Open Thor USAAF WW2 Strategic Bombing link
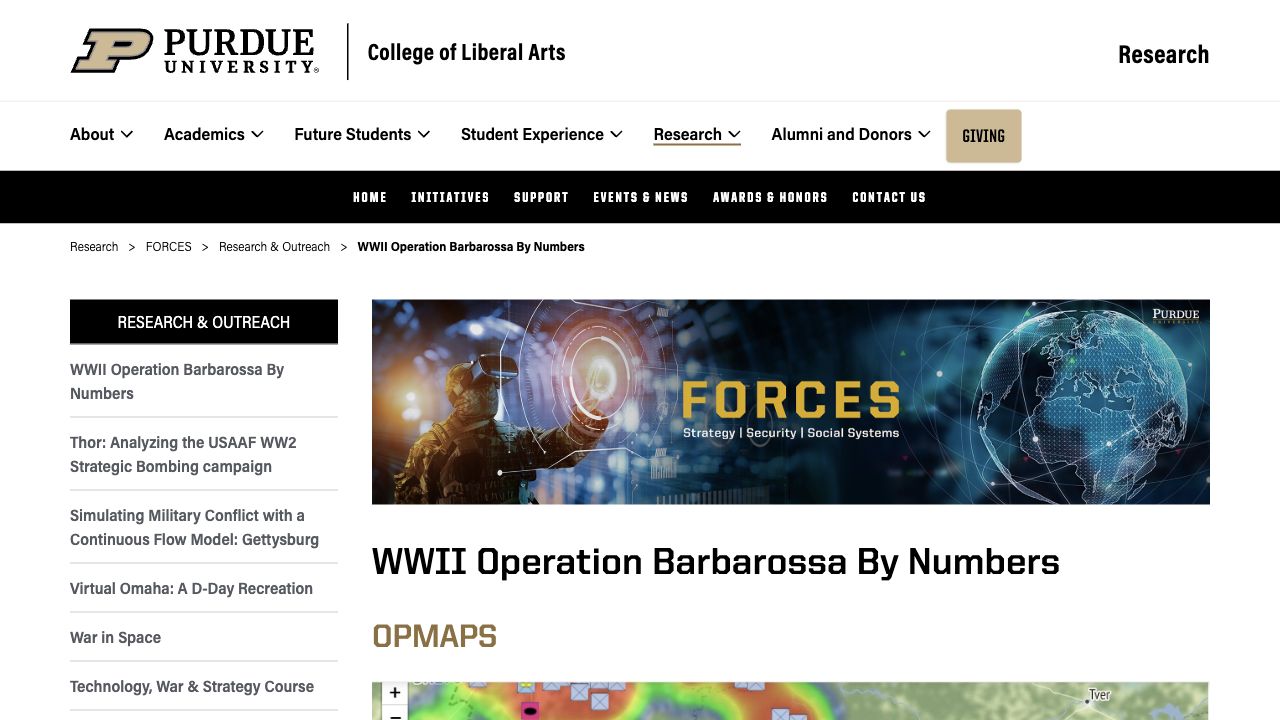The width and height of the screenshot is (1280, 720). tap(183, 454)
